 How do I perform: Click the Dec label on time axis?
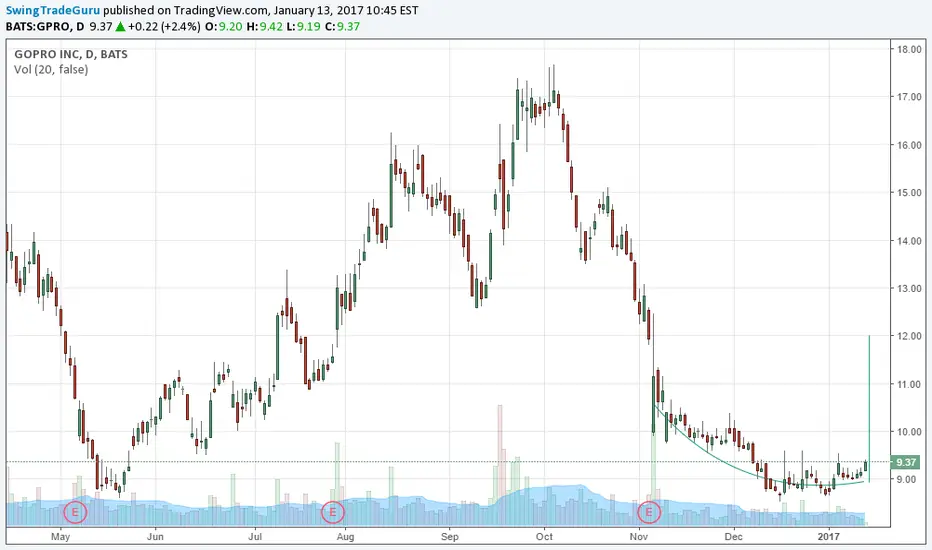tap(733, 536)
